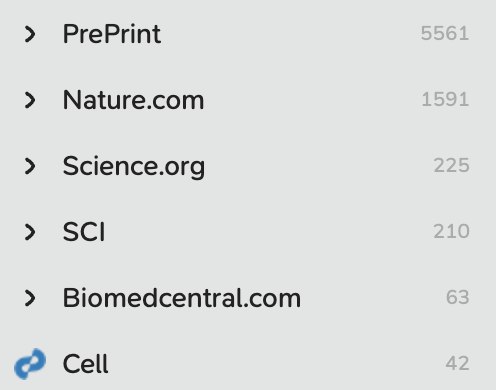Image resolution: width=496 pixels, height=390 pixels.
Task: Click PrePrint unread count 5561
Action: coord(445,33)
